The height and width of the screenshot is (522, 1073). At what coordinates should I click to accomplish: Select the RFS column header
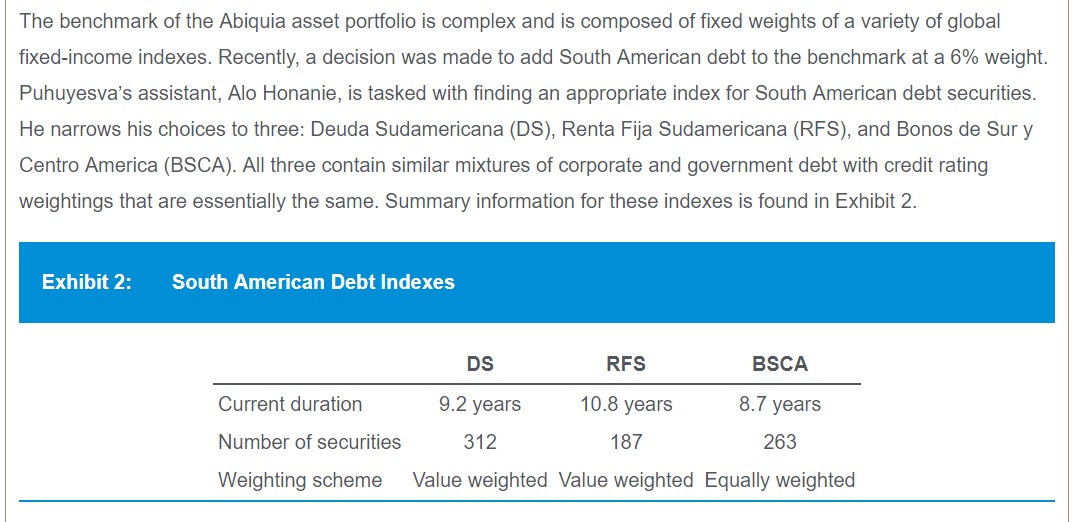626,364
